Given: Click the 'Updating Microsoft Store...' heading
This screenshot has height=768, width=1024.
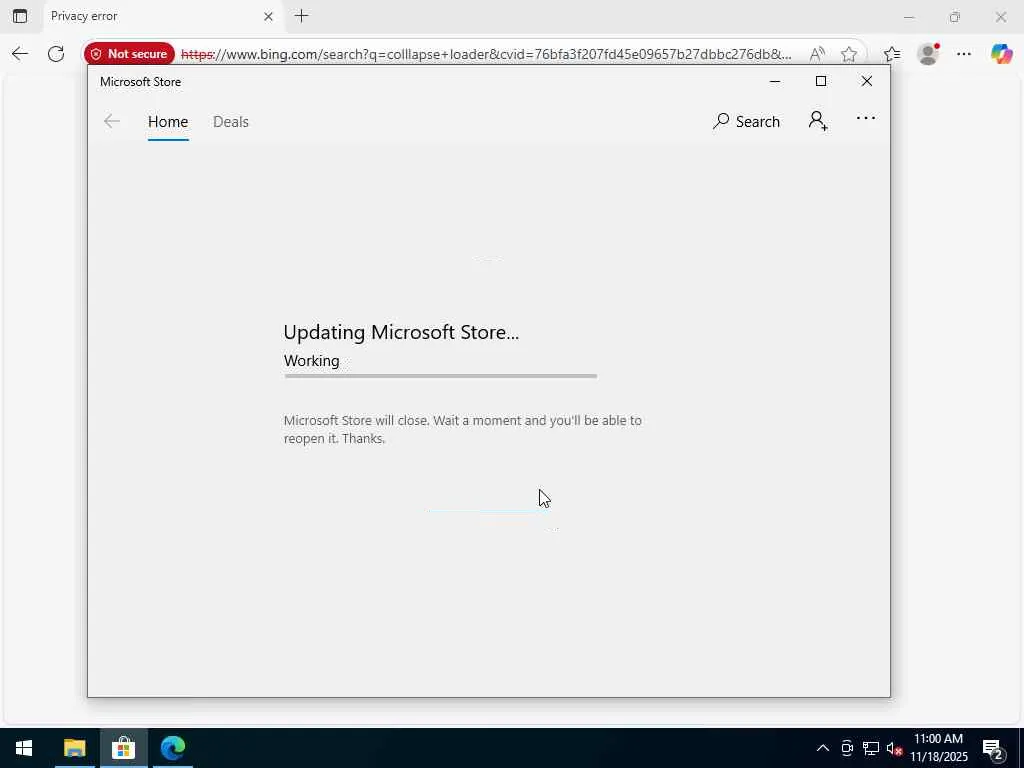Looking at the screenshot, I should coord(401,332).
